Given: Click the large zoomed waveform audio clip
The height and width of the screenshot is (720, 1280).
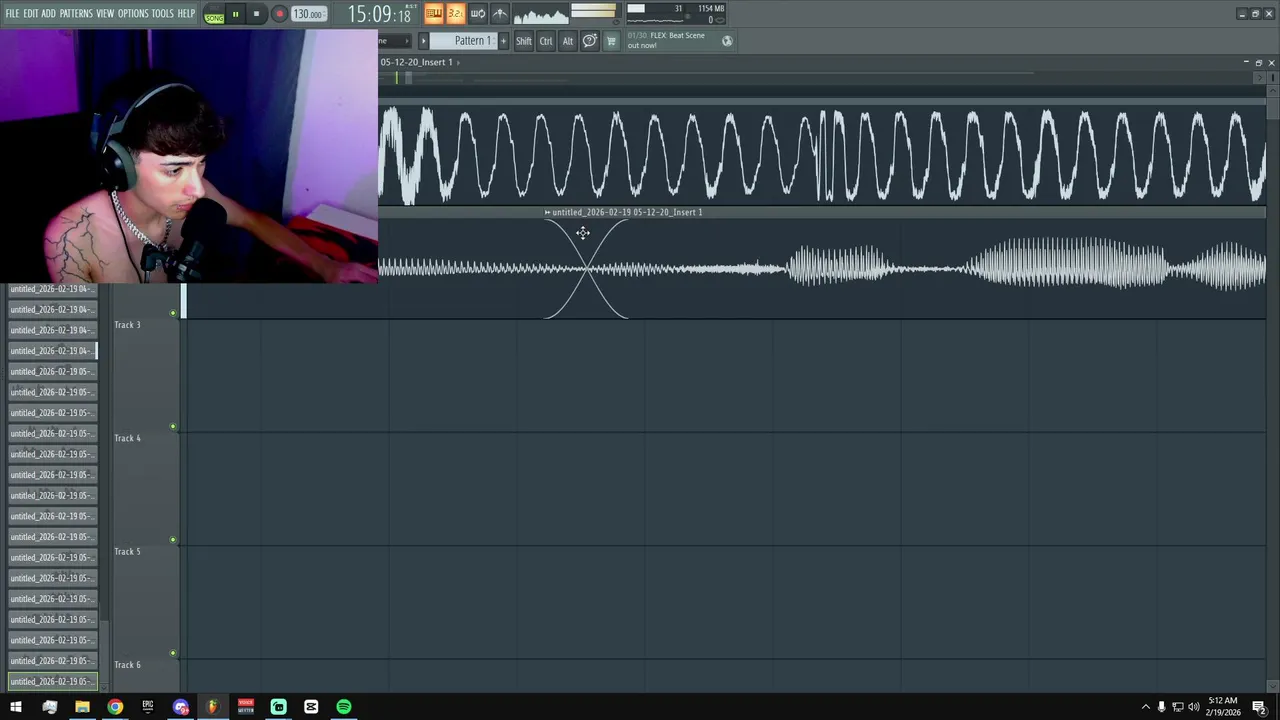Looking at the screenshot, I should pos(822,156).
